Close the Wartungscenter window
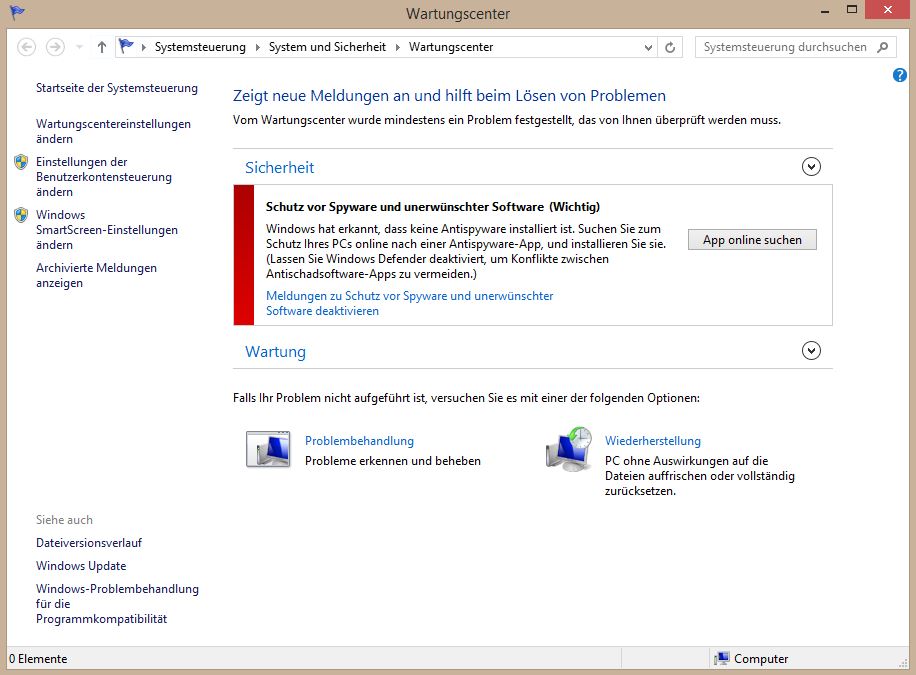The height and width of the screenshot is (675, 916). (887, 10)
